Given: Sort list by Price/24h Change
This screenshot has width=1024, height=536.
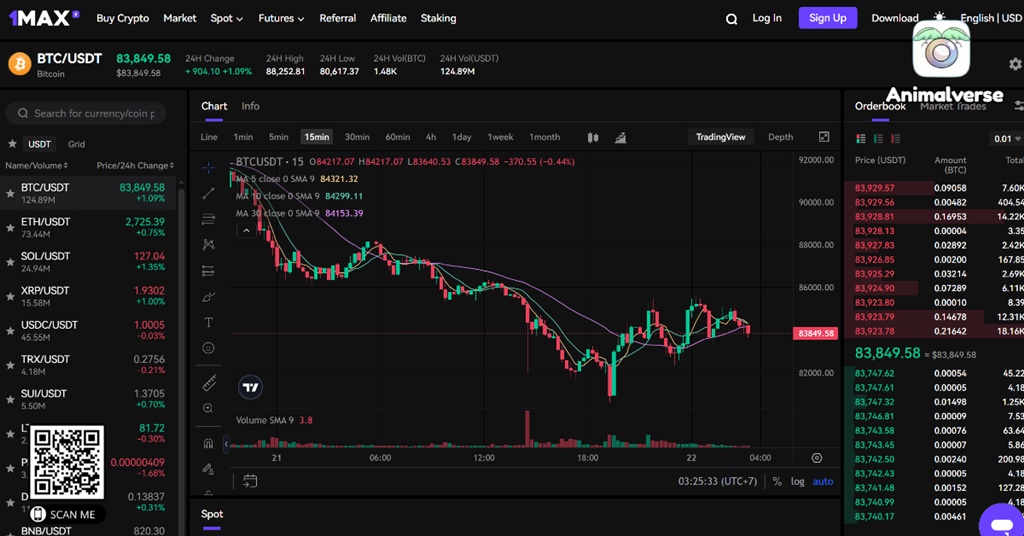Looking at the screenshot, I should (135, 165).
